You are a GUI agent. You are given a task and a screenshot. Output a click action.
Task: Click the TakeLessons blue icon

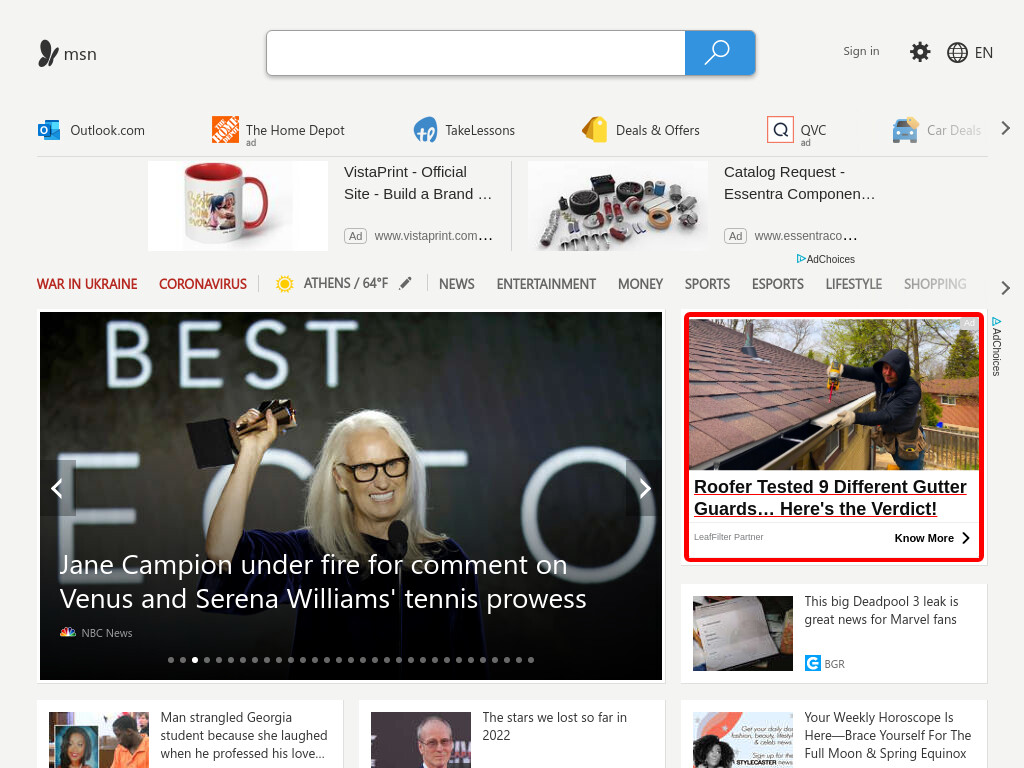click(426, 130)
